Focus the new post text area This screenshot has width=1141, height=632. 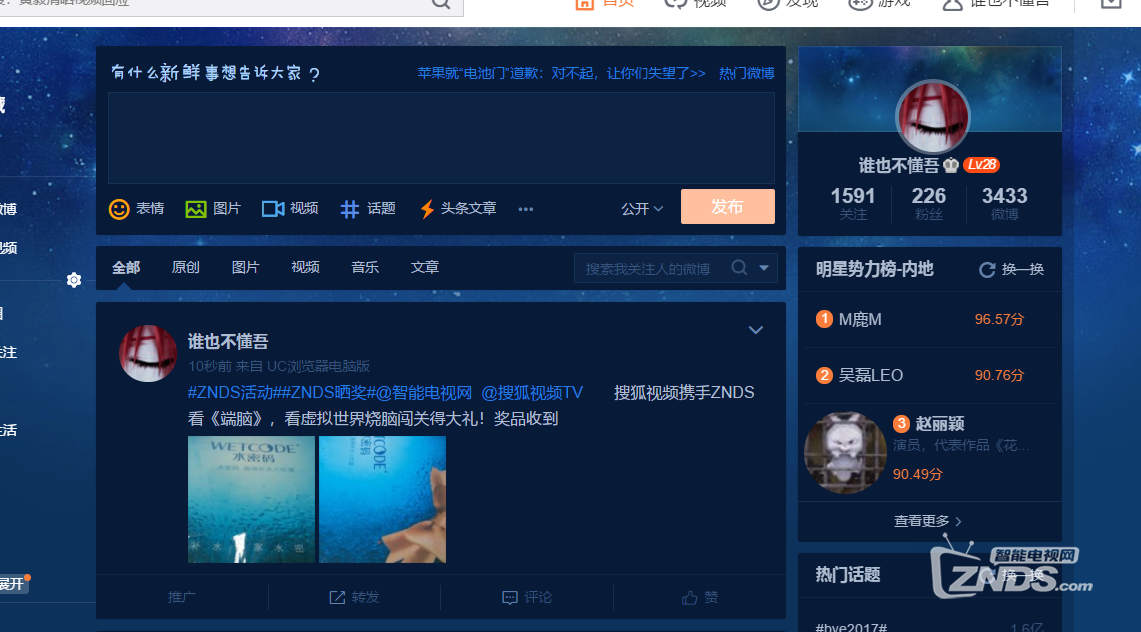coord(441,137)
